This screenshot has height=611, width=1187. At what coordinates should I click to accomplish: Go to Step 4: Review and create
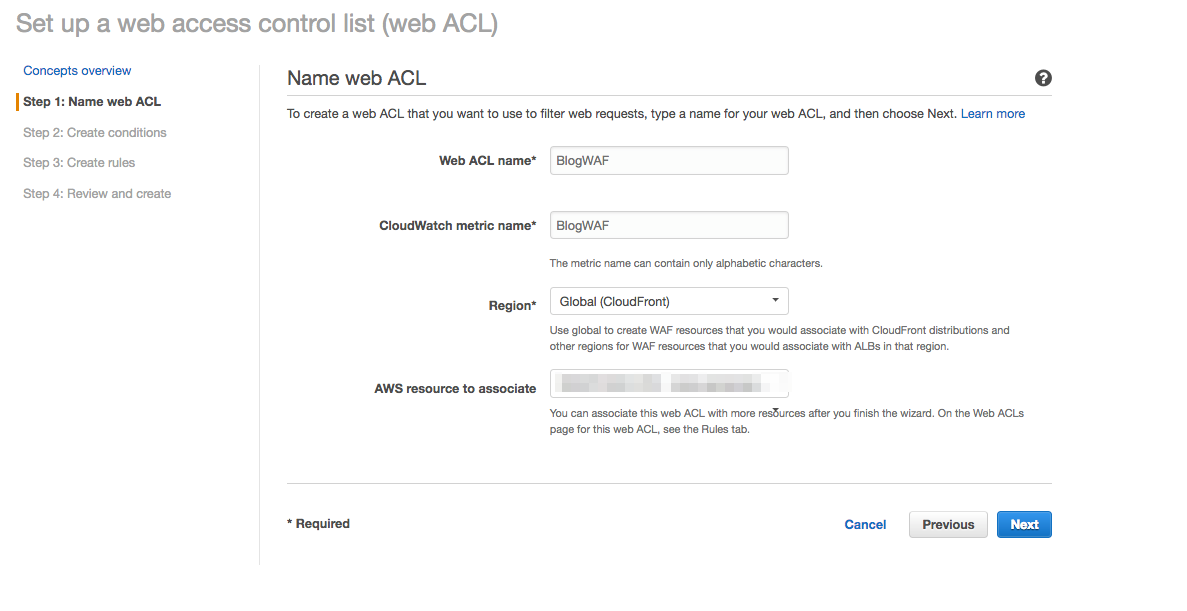tap(97, 194)
